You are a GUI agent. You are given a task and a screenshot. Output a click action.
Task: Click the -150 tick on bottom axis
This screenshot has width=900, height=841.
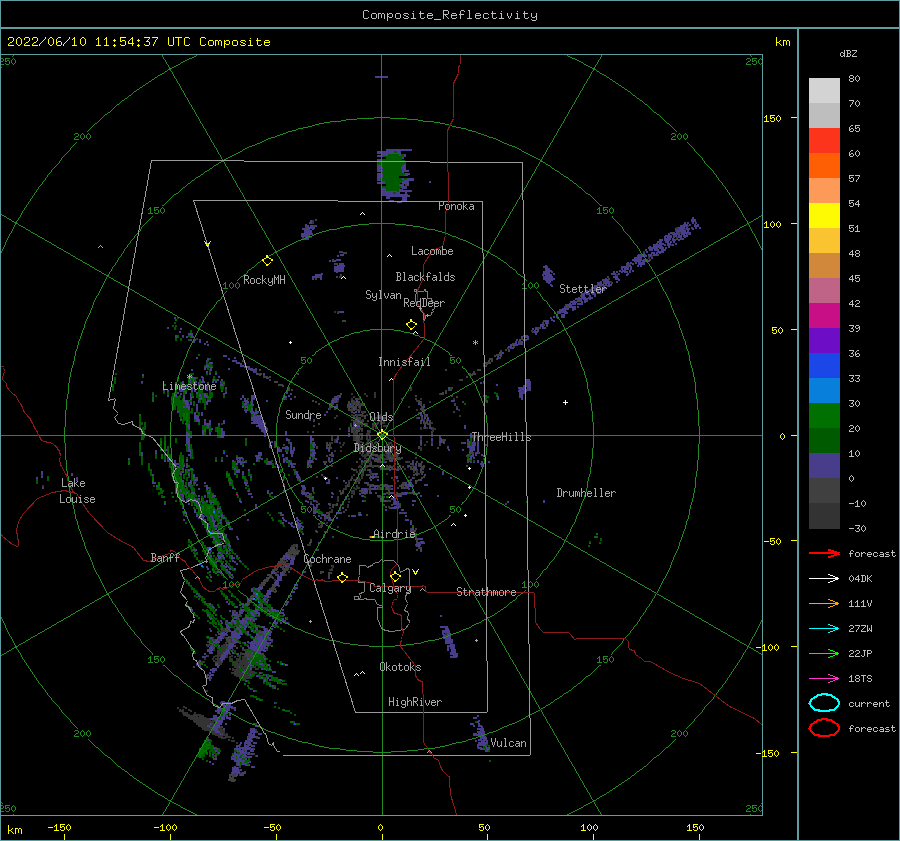[x=59, y=827]
